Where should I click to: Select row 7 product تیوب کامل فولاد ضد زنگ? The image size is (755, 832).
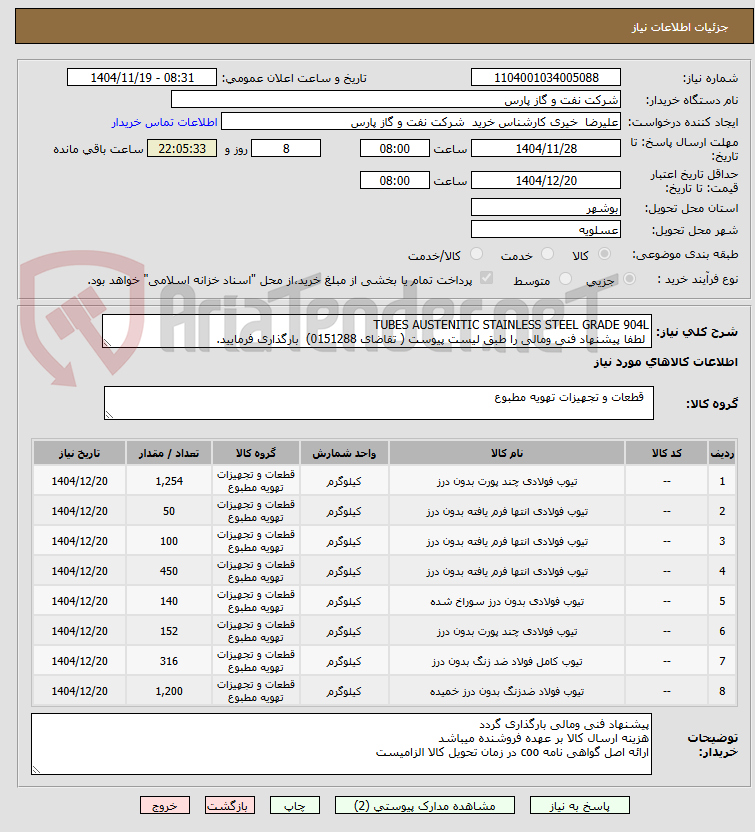pos(507,661)
